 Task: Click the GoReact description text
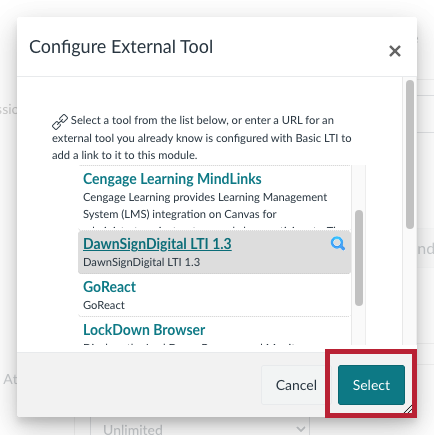click(x=104, y=305)
